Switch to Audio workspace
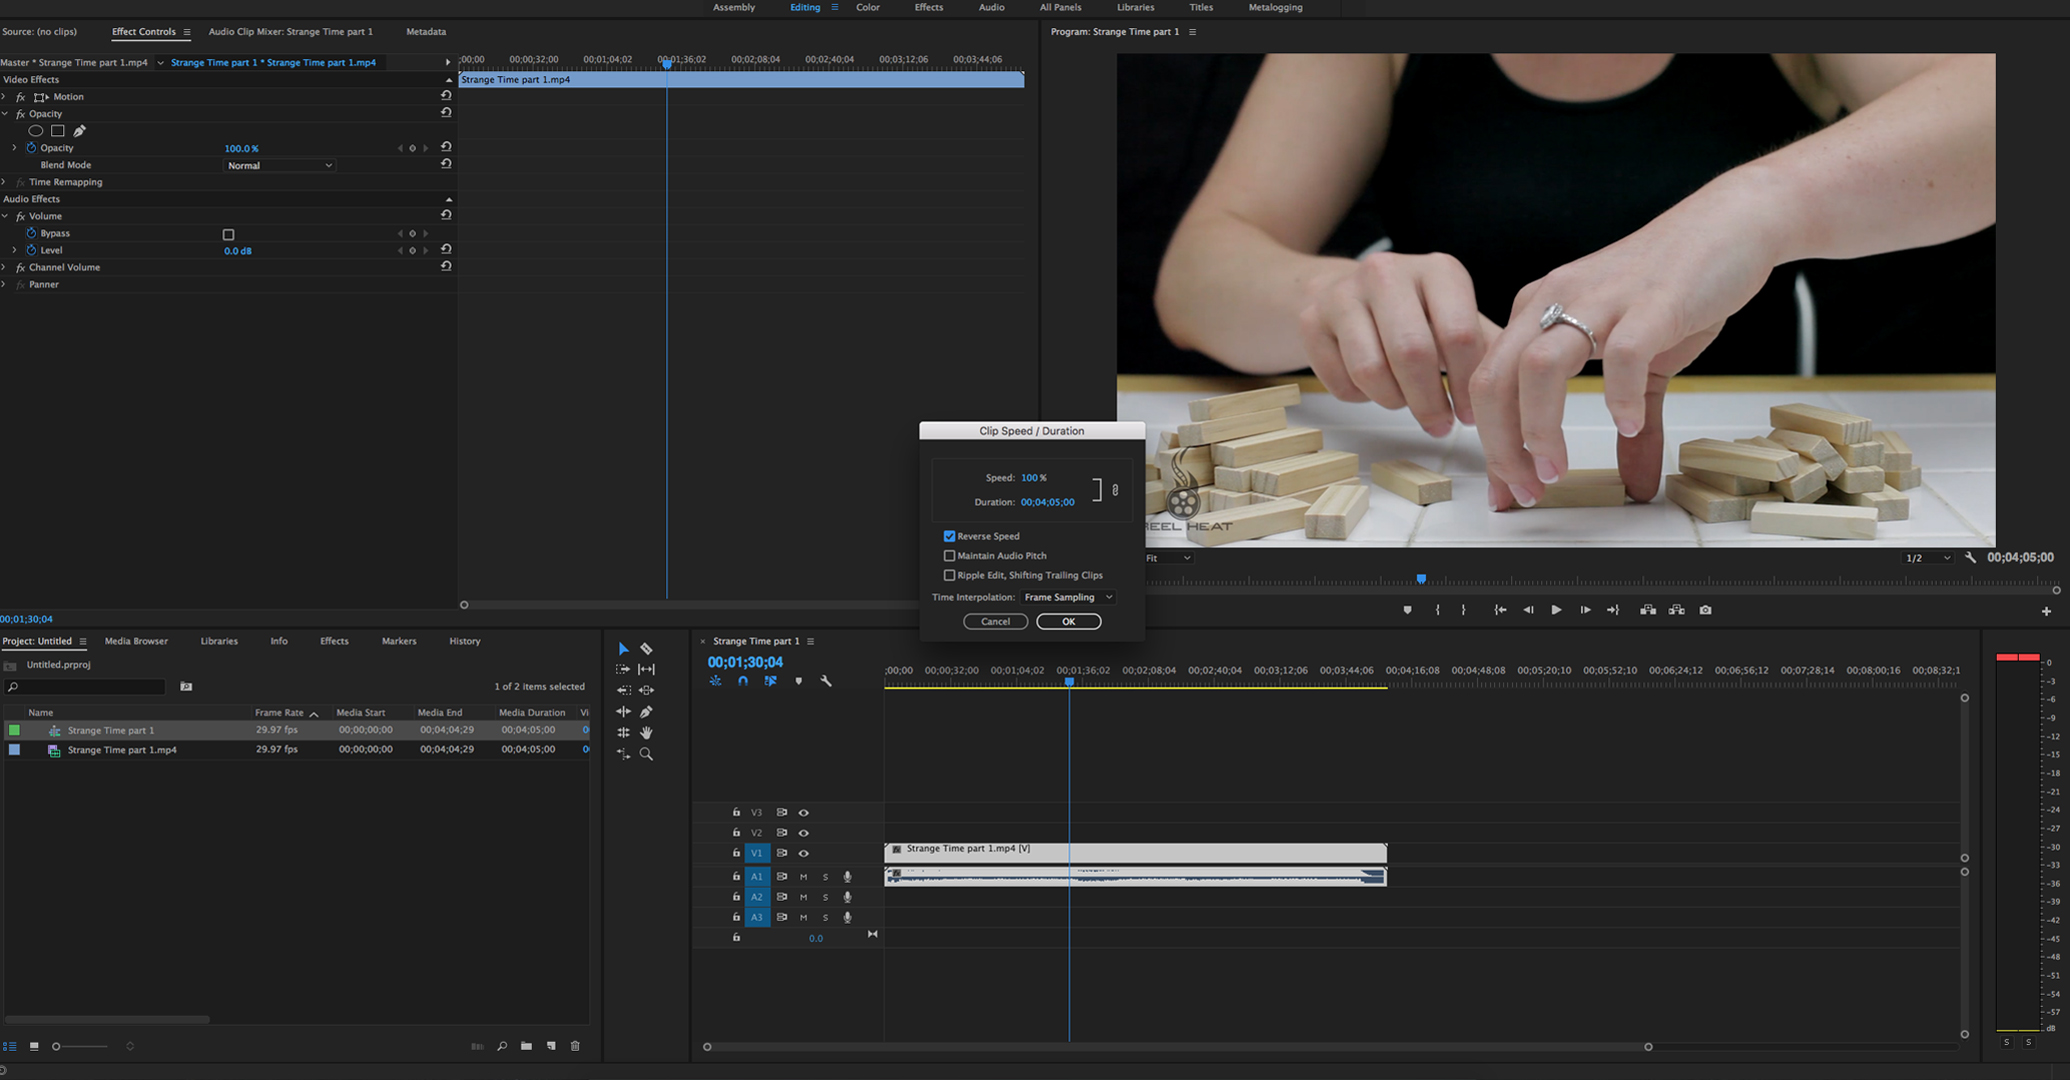The width and height of the screenshot is (2070, 1080). tap(991, 7)
